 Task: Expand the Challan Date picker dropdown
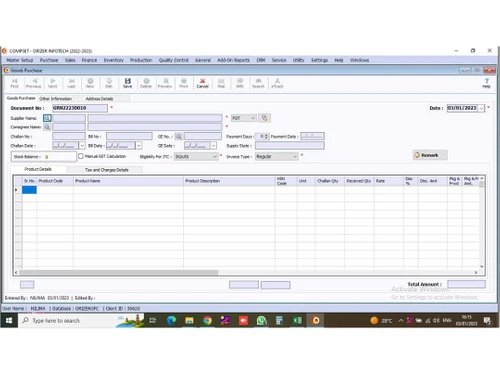(x=82, y=146)
